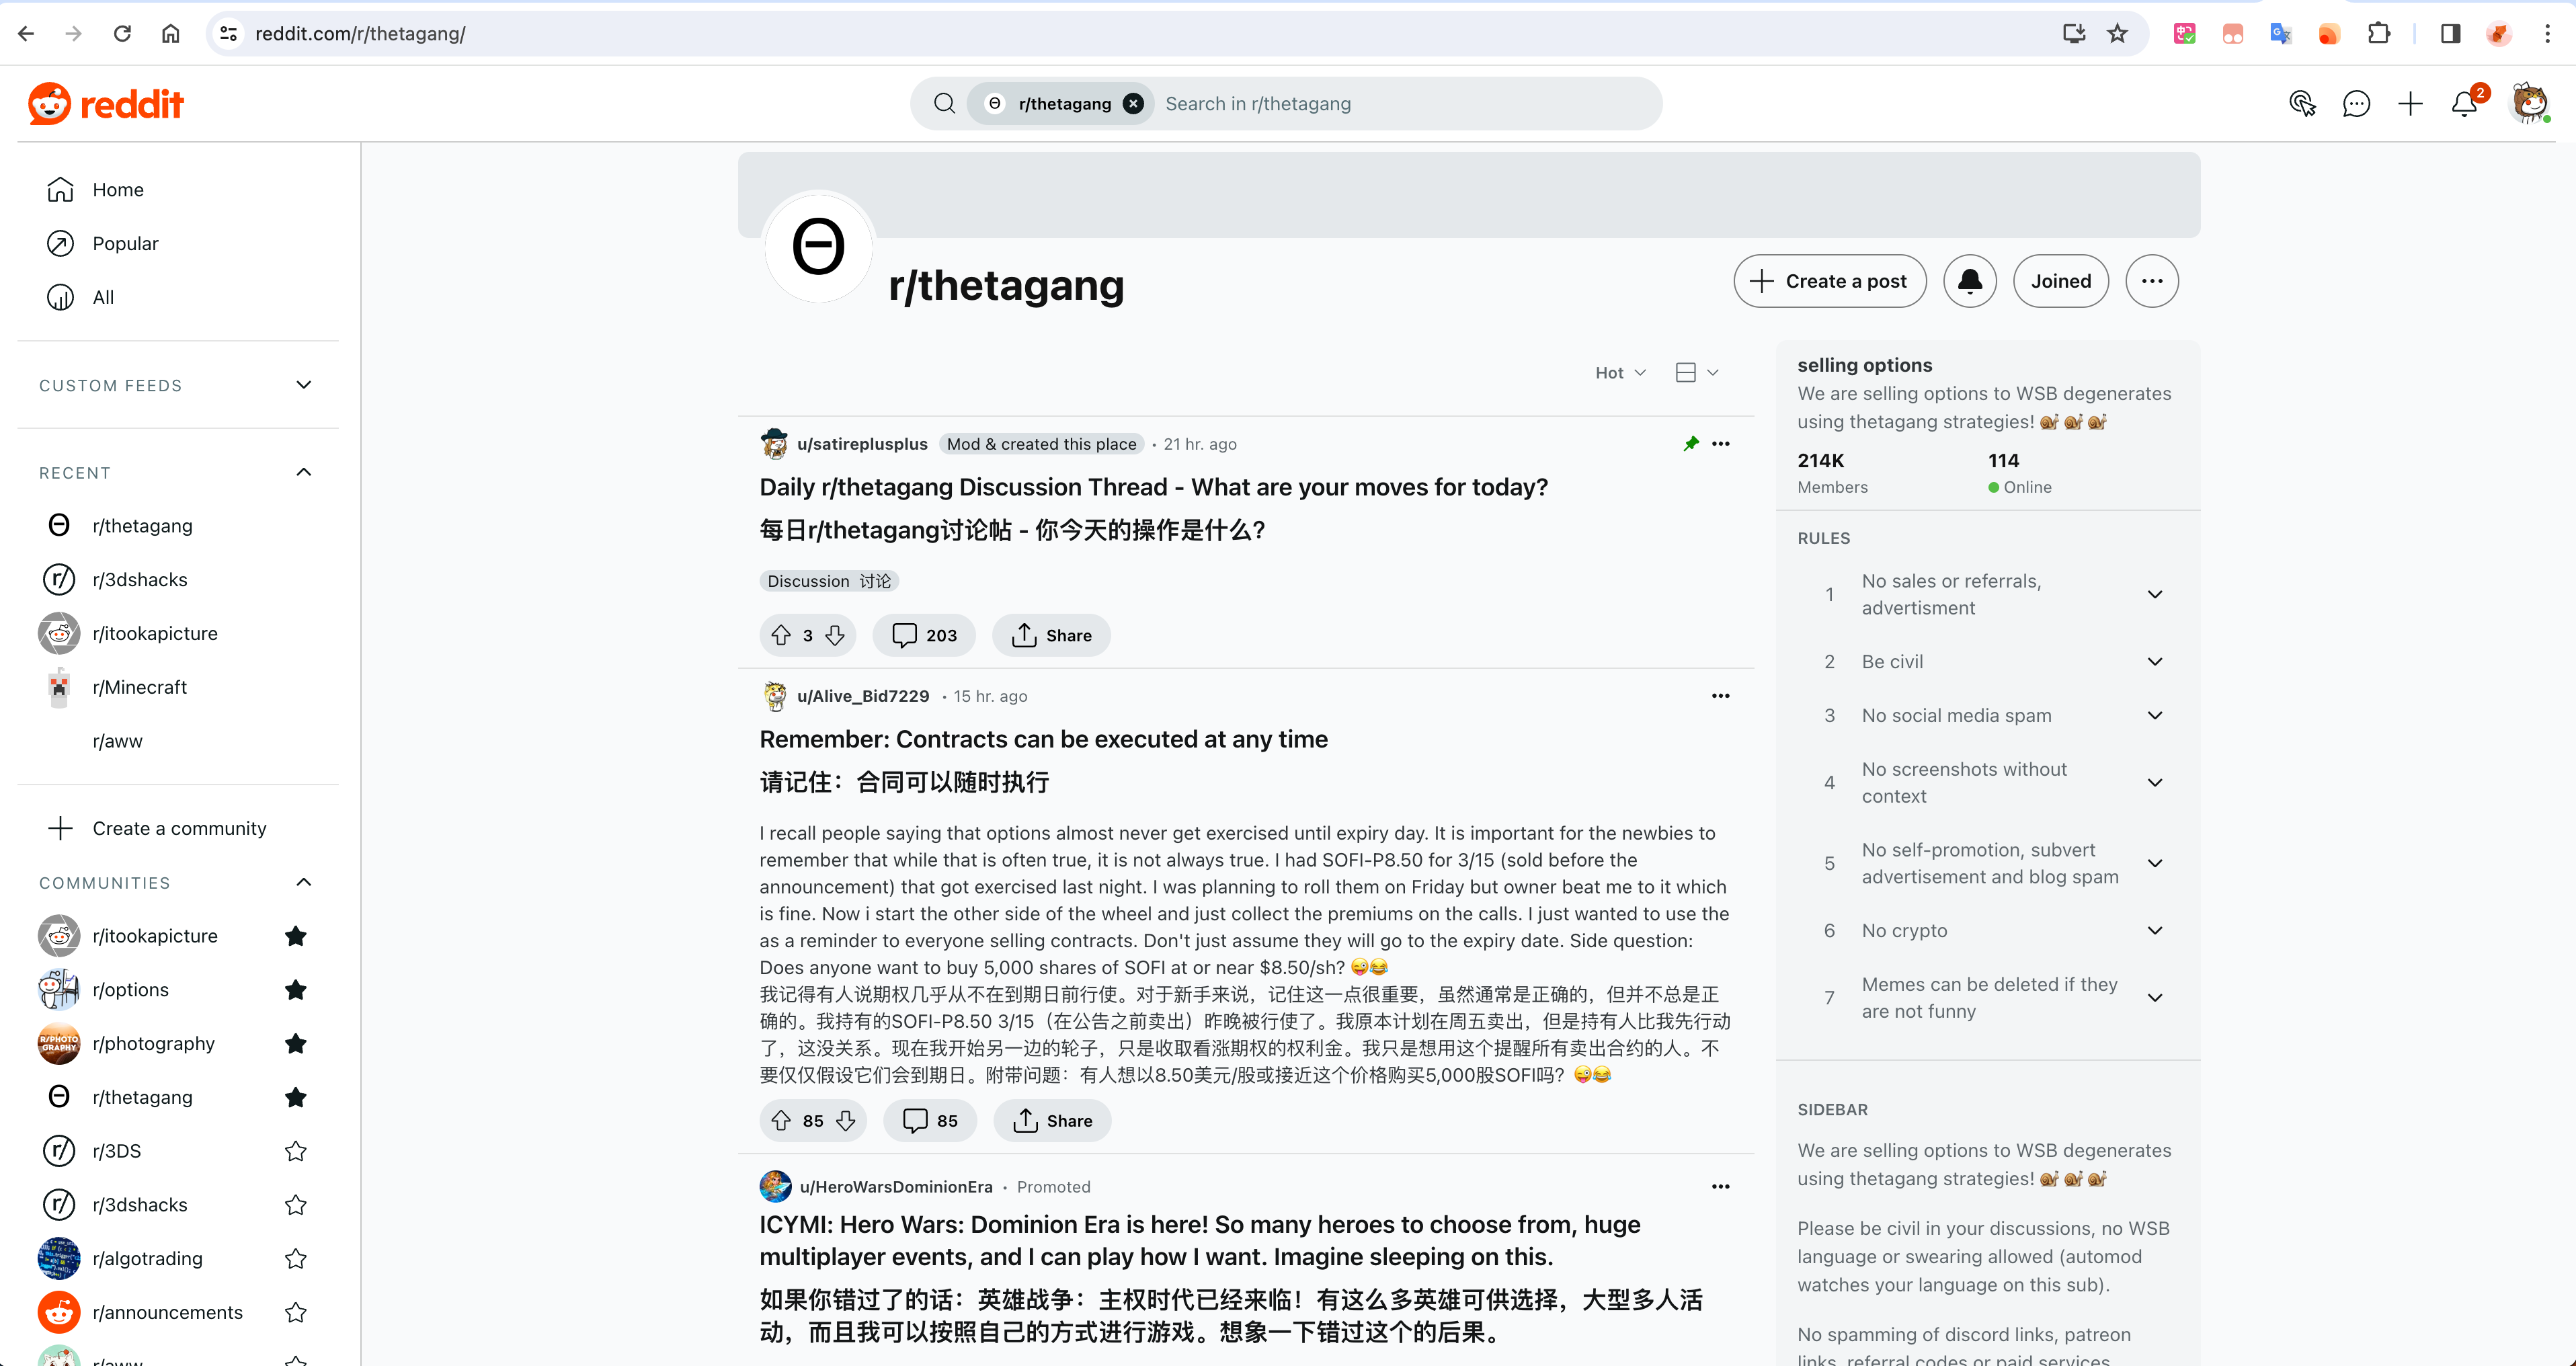Click the r/thetagang community avatar
2576x1366 pixels.
[x=819, y=247]
